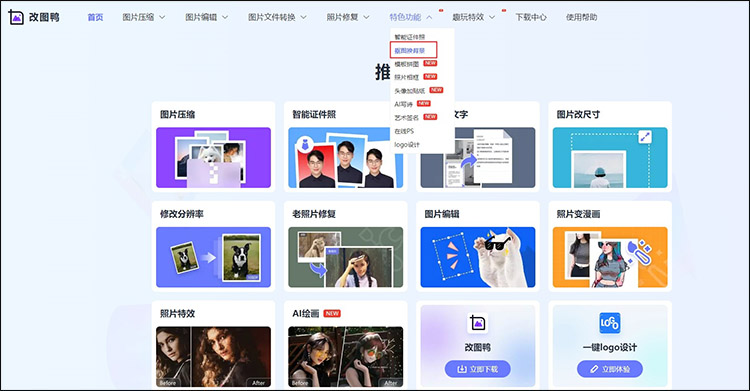Expand the 趣玩特效 dropdown menu
The width and height of the screenshot is (750, 391).
(474, 17)
